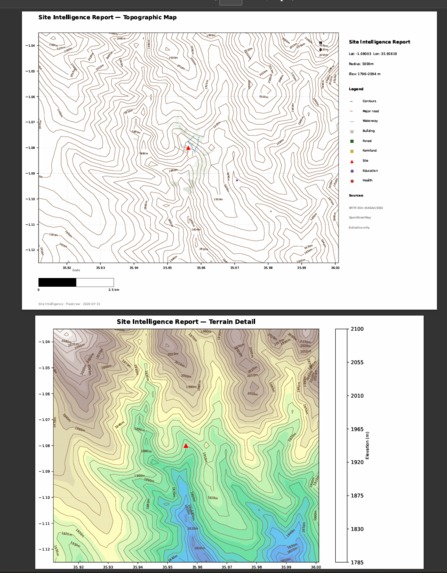The width and height of the screenshot is (447, 573).
Task: Click the '-1.12' tick on Terrain Detail y-axis
Action: coord(45,549)
